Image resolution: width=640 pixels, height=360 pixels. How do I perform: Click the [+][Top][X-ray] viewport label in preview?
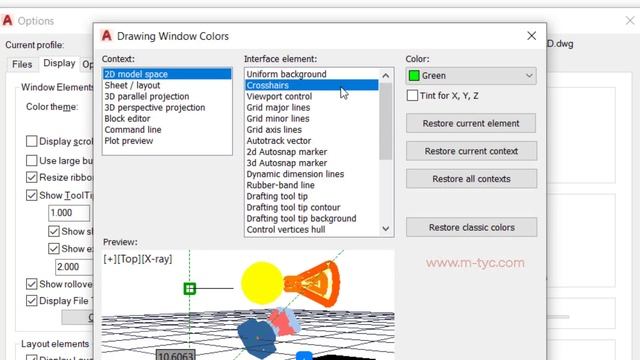point(138,259)
